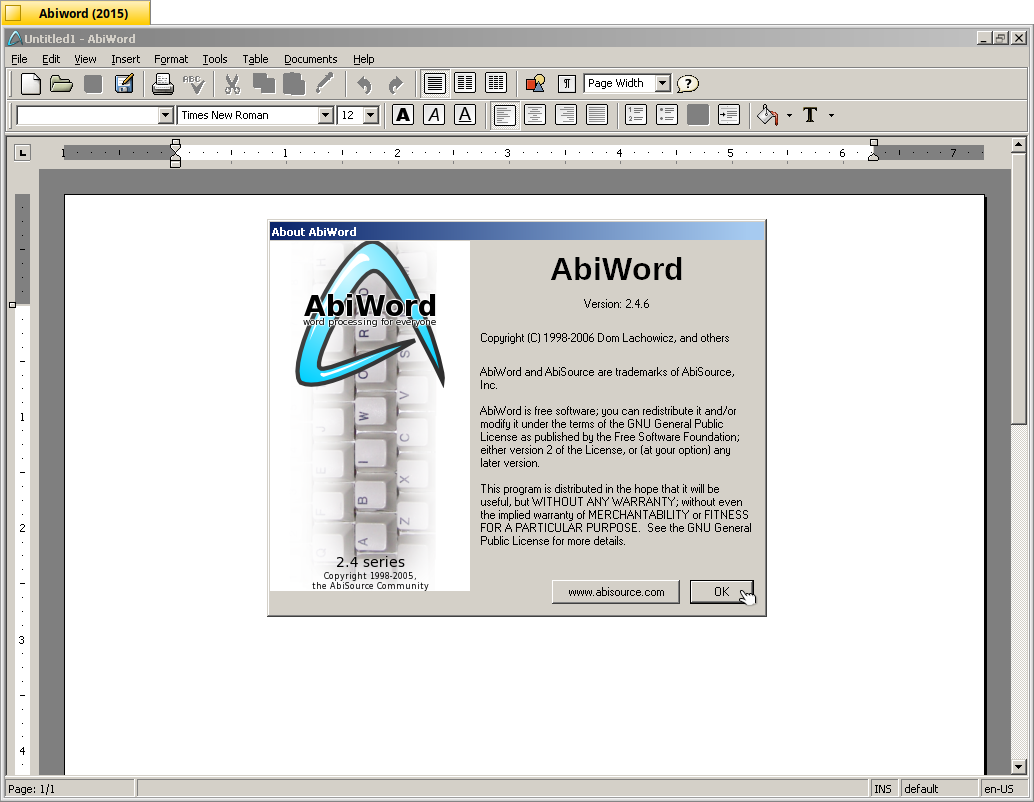Viewport: 1034px width, 802px height.
Task: Open the Insert menu
Action: [x=125, y=59]
